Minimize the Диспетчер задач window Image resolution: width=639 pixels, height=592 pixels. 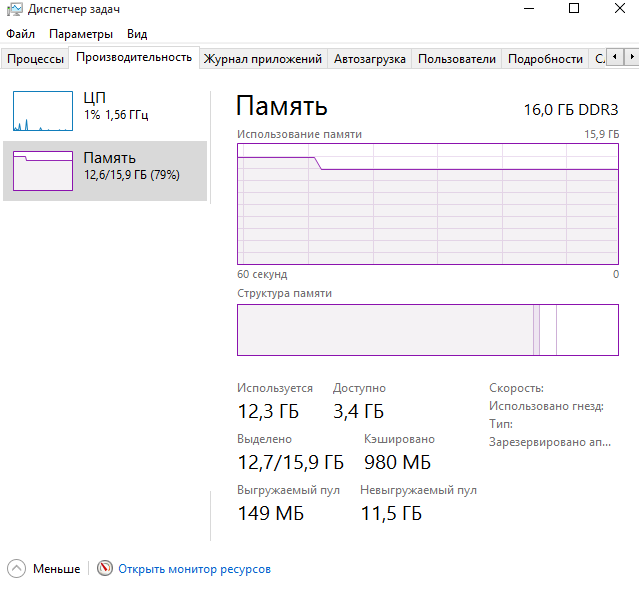(x=527, y=9)
